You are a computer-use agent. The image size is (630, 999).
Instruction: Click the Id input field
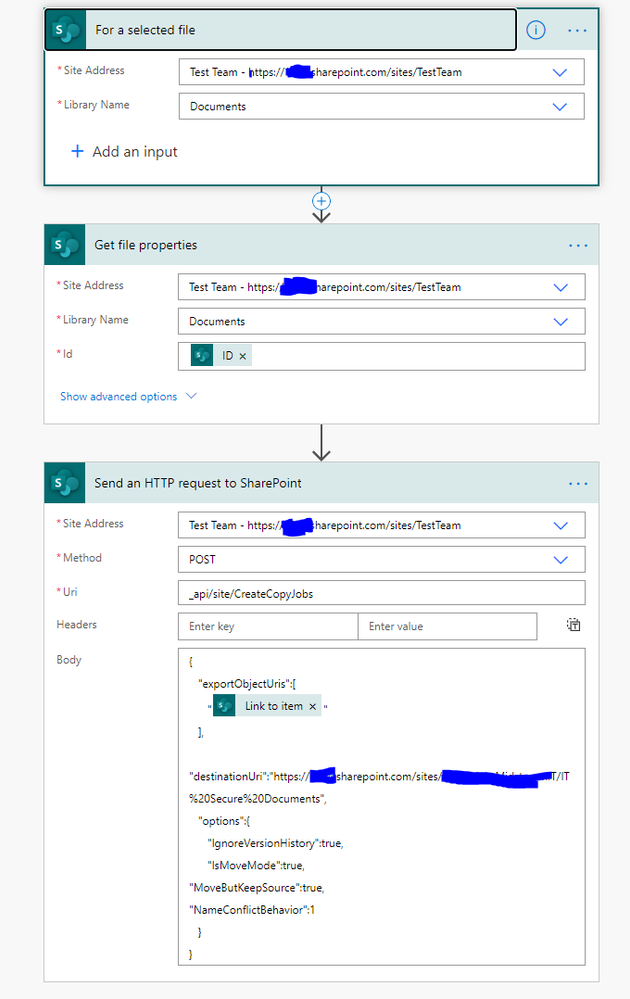point(381,356)
